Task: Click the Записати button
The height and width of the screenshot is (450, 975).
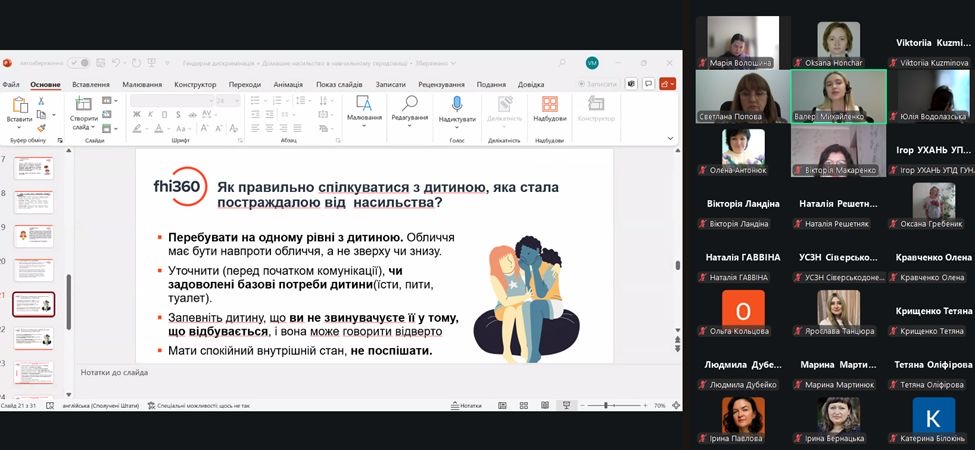Action: point(598,84)
